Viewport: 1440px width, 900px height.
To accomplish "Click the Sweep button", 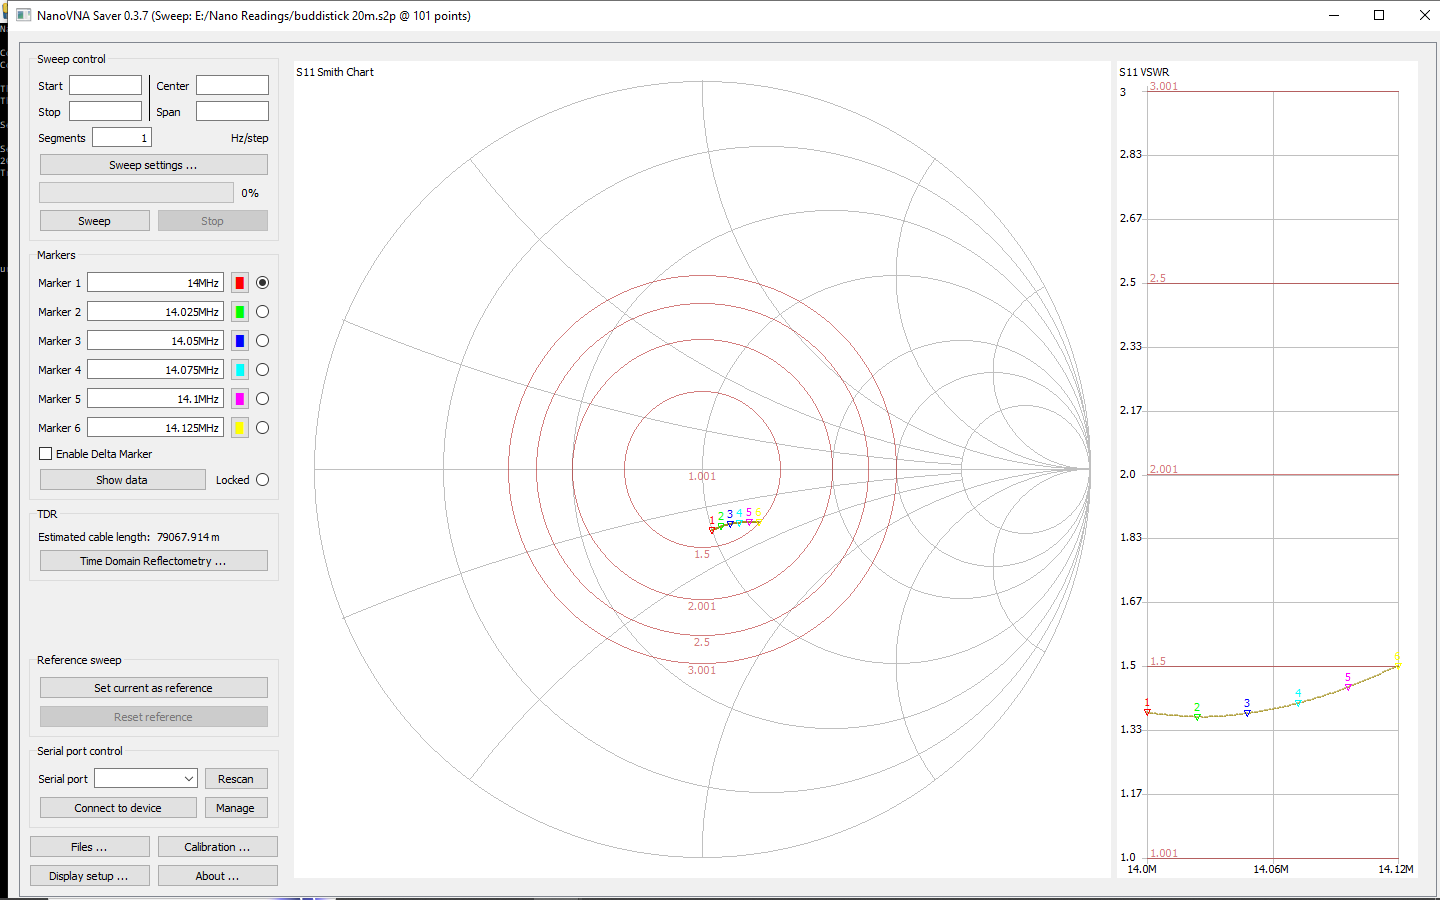I will tap(95, 221).
